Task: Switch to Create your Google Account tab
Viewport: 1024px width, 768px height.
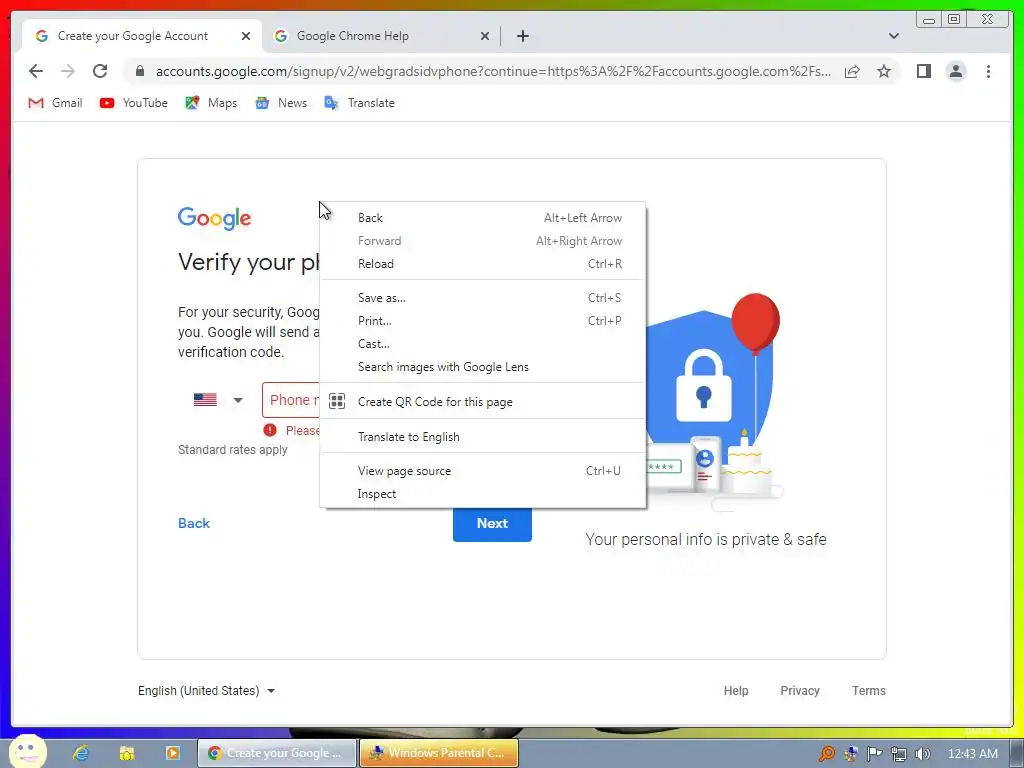Action: point(142,36)
